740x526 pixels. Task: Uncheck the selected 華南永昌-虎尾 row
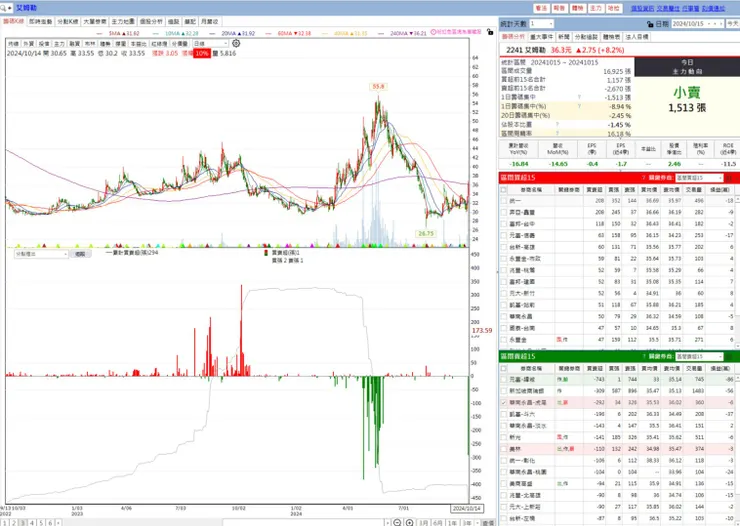coord(504,402)
